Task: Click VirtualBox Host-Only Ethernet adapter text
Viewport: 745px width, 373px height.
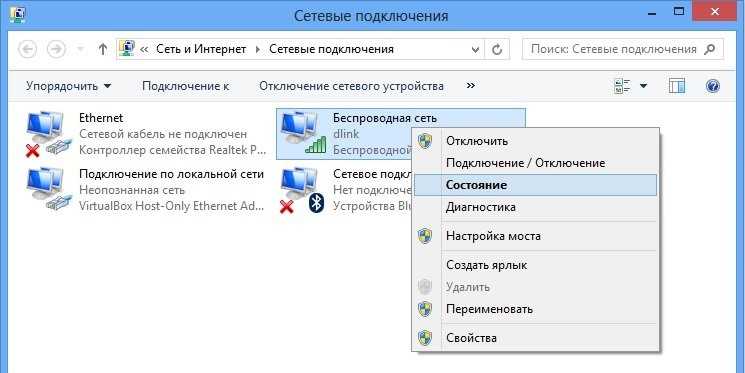Action: tap(172, 206)
